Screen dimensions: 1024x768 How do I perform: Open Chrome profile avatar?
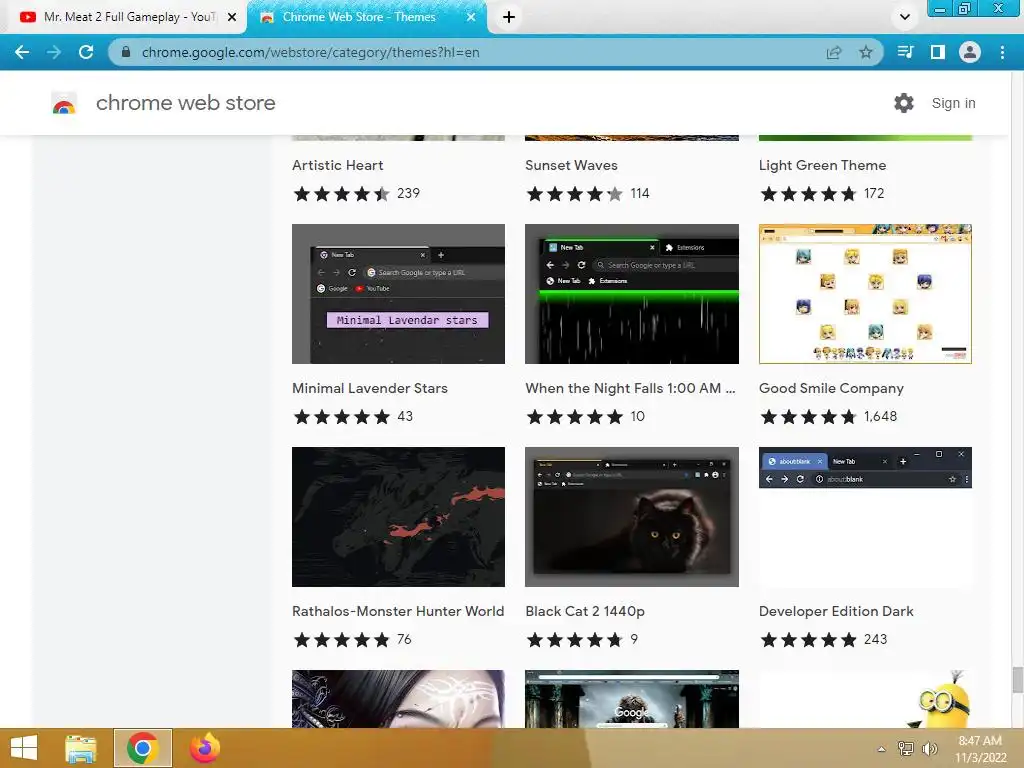point(970,52)
